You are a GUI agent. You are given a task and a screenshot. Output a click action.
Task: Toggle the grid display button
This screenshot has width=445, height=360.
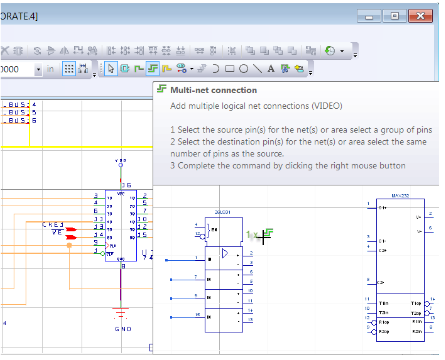[69, 69]
